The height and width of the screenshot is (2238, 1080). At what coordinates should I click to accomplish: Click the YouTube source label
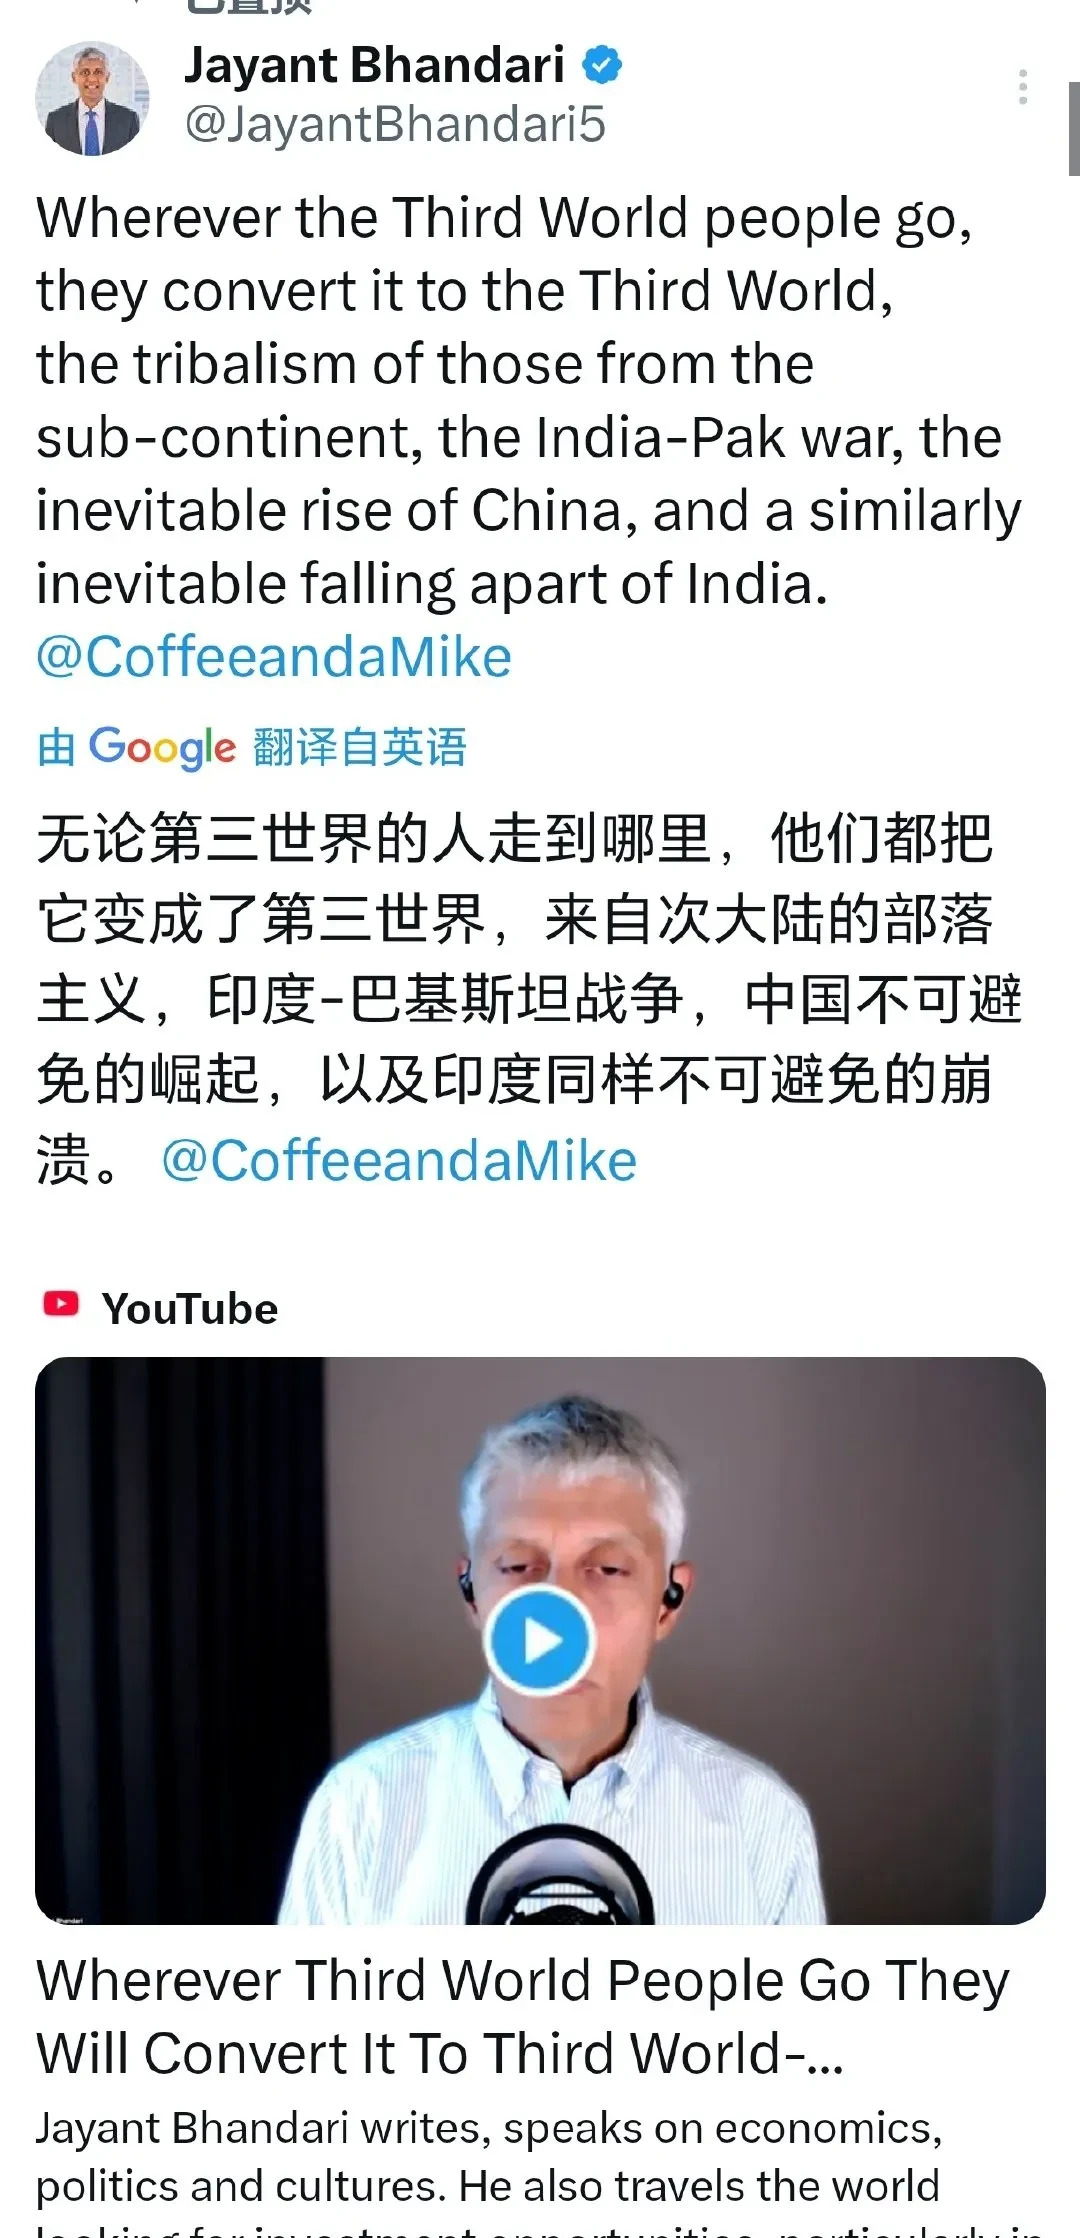(x=190, y=1309)
